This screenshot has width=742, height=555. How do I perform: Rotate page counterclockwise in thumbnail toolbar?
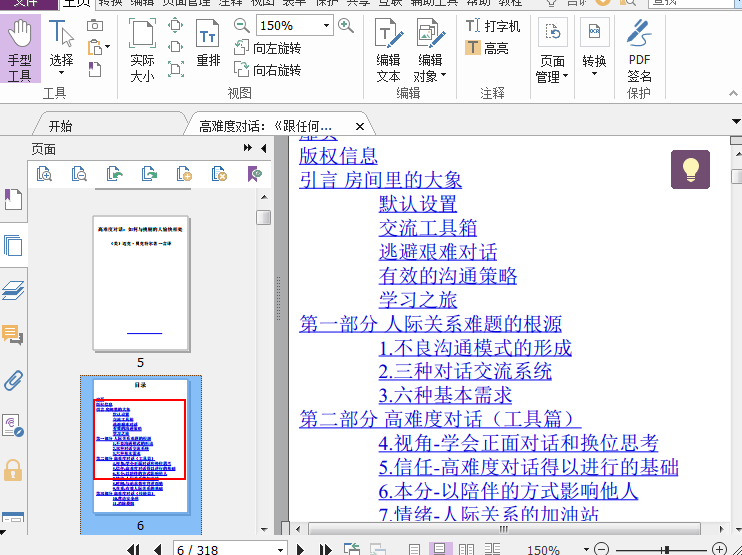click(114, 174)
